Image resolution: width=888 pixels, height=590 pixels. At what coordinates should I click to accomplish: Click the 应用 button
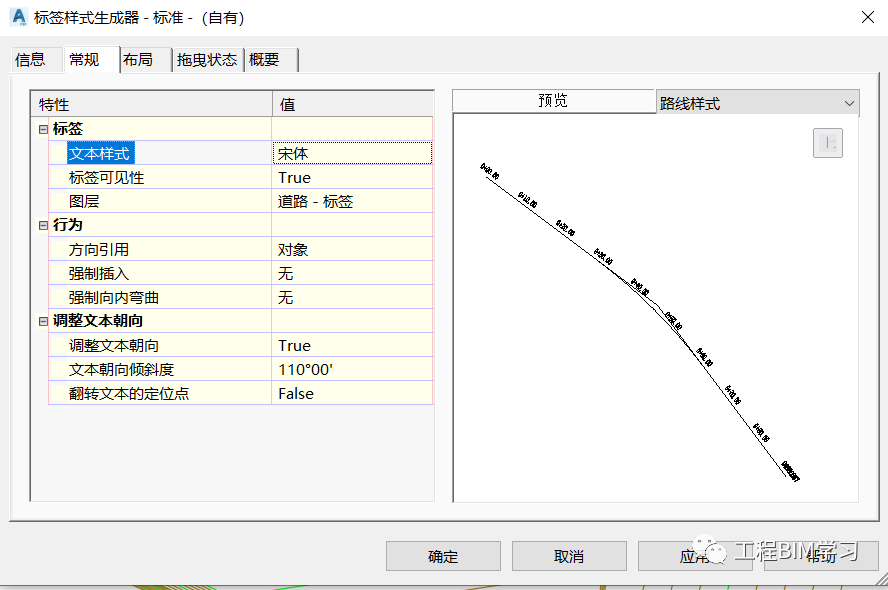(695, 556)
